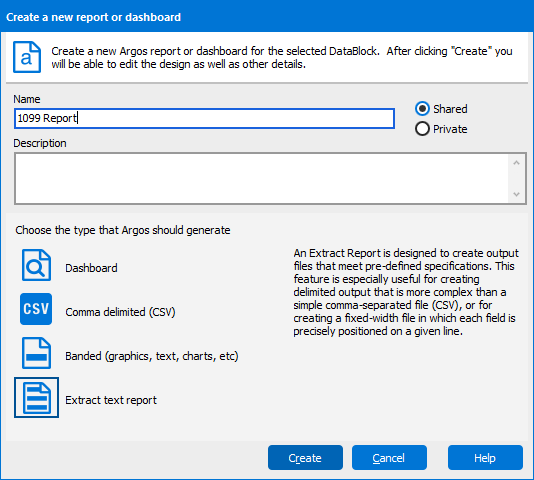The image size is (534, 480).
Task: Click the 'Dashboard' type label
Action: (91, 268)
